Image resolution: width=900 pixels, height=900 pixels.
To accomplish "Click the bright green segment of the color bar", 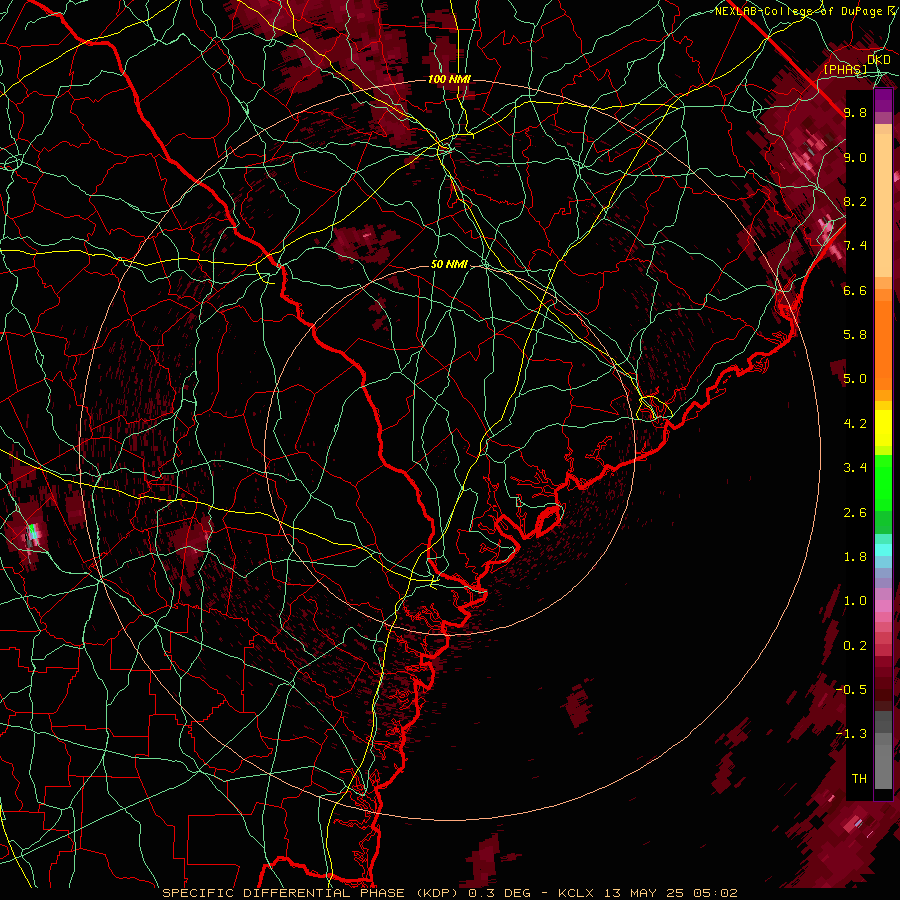I will pos(883,482).
